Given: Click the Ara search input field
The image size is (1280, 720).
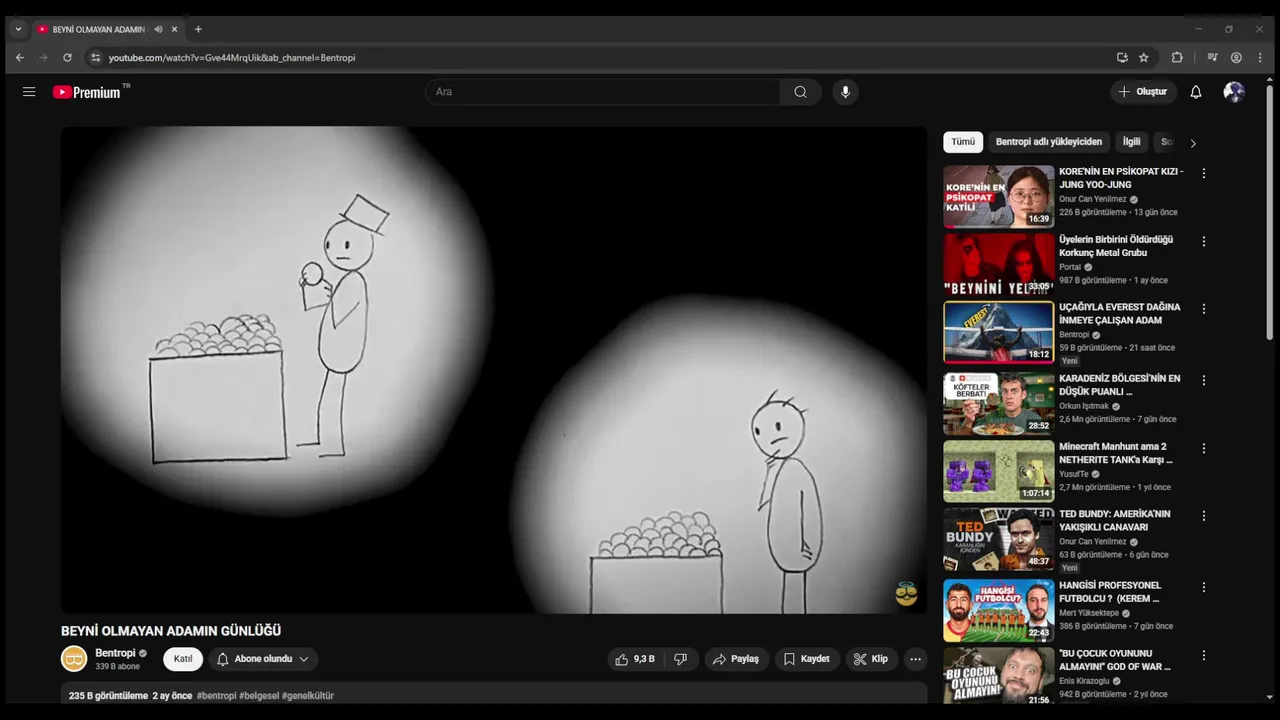Looking at the screenshot, I should 603,92.
